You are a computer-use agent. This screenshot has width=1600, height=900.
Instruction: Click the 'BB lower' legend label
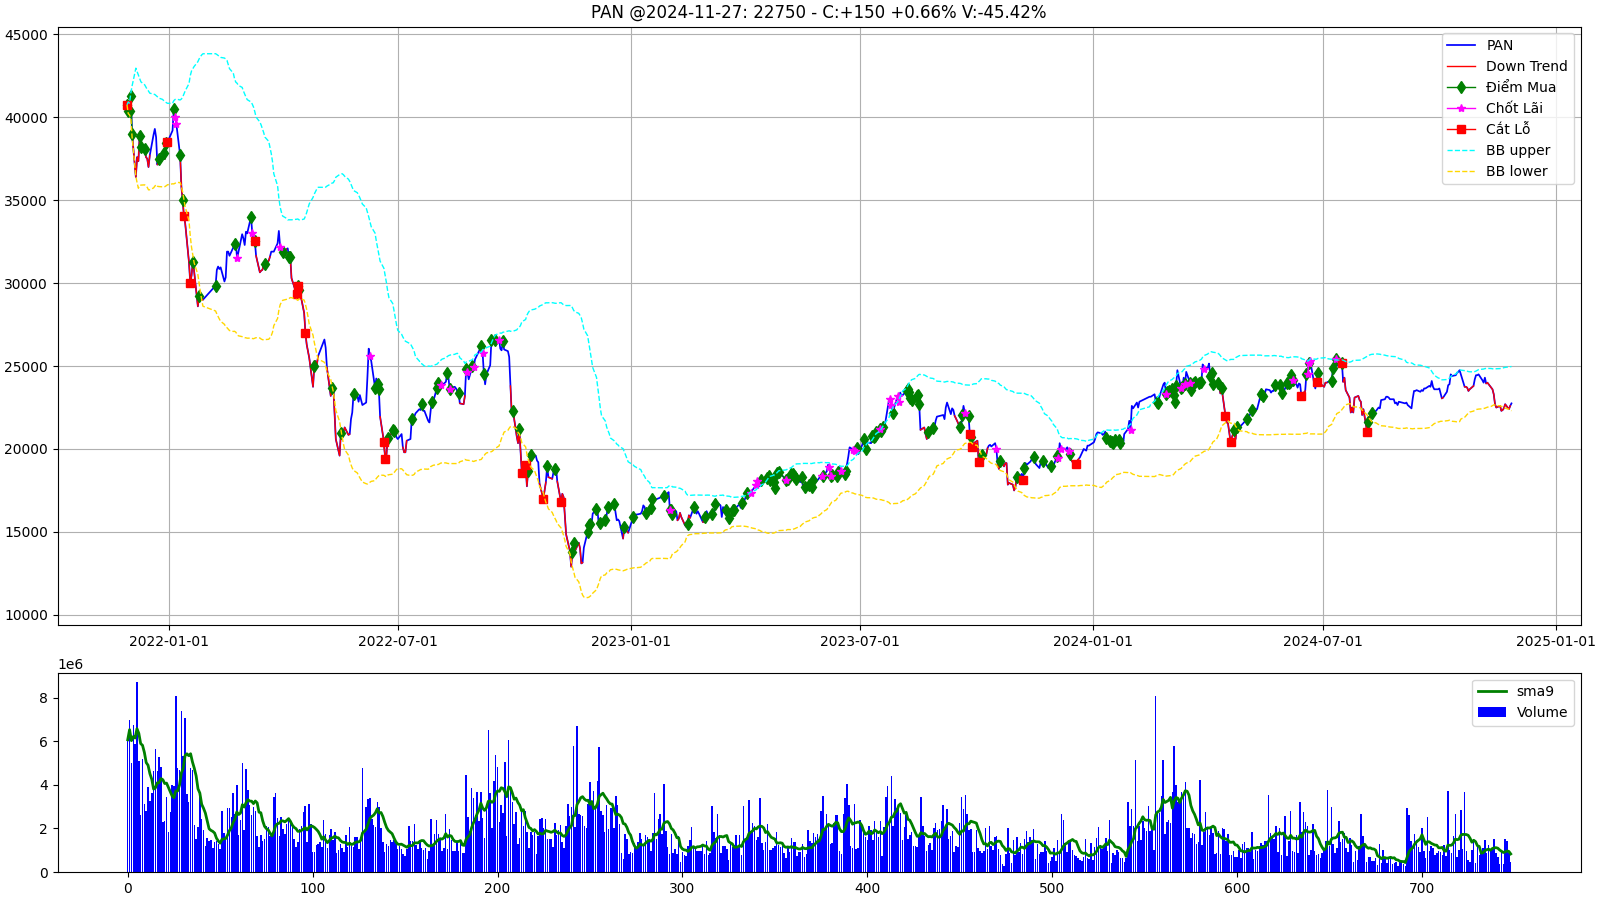(x=1517, y=172)
